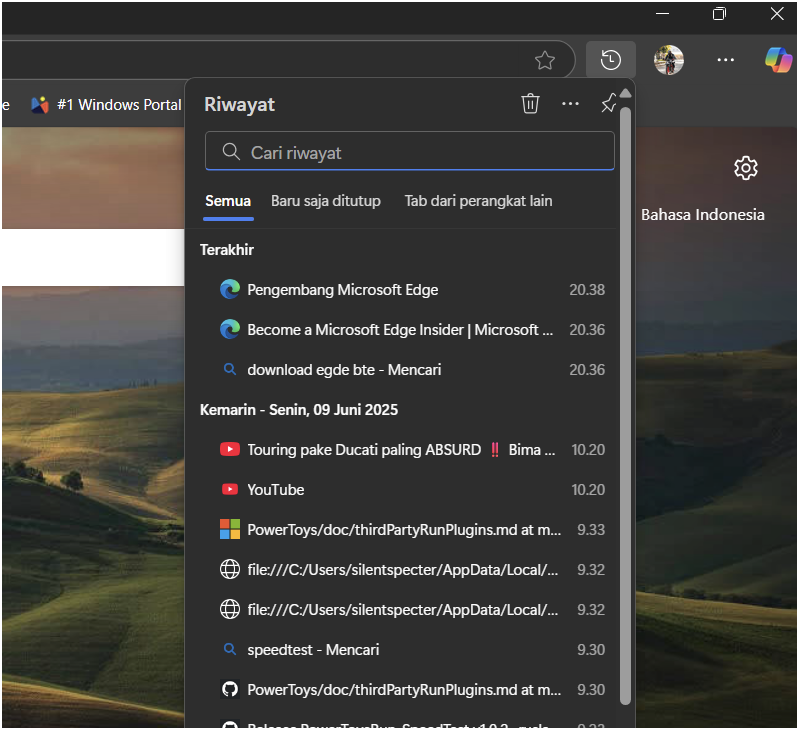Click the favorite star in address bar

(545, 61)
